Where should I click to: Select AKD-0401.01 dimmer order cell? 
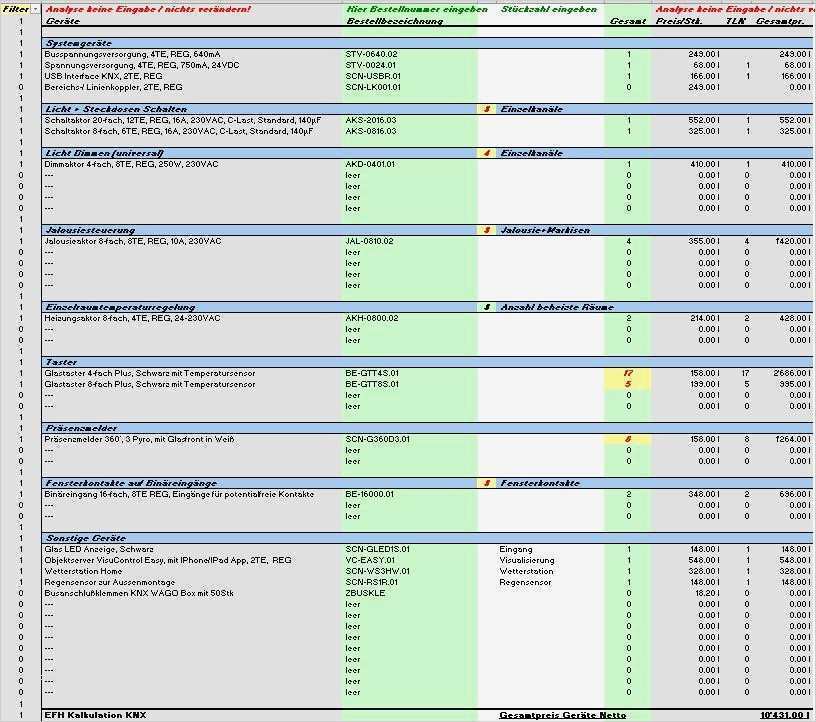click(410, 164)
